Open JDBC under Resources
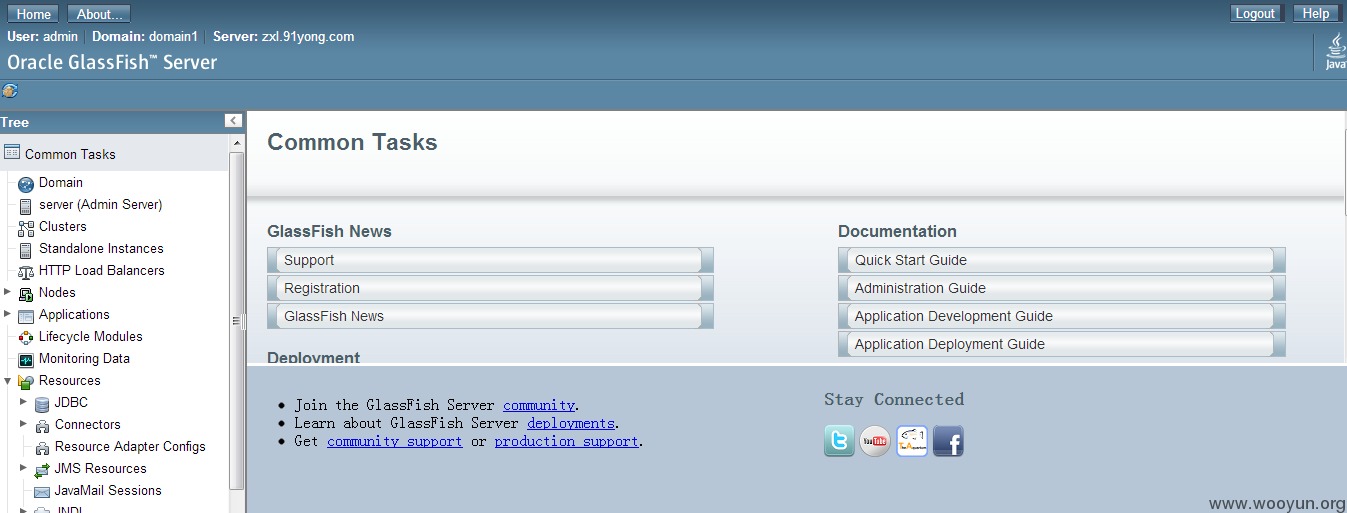The width and height of the screenshot is (1347, 513). click(x=71, y=402)
